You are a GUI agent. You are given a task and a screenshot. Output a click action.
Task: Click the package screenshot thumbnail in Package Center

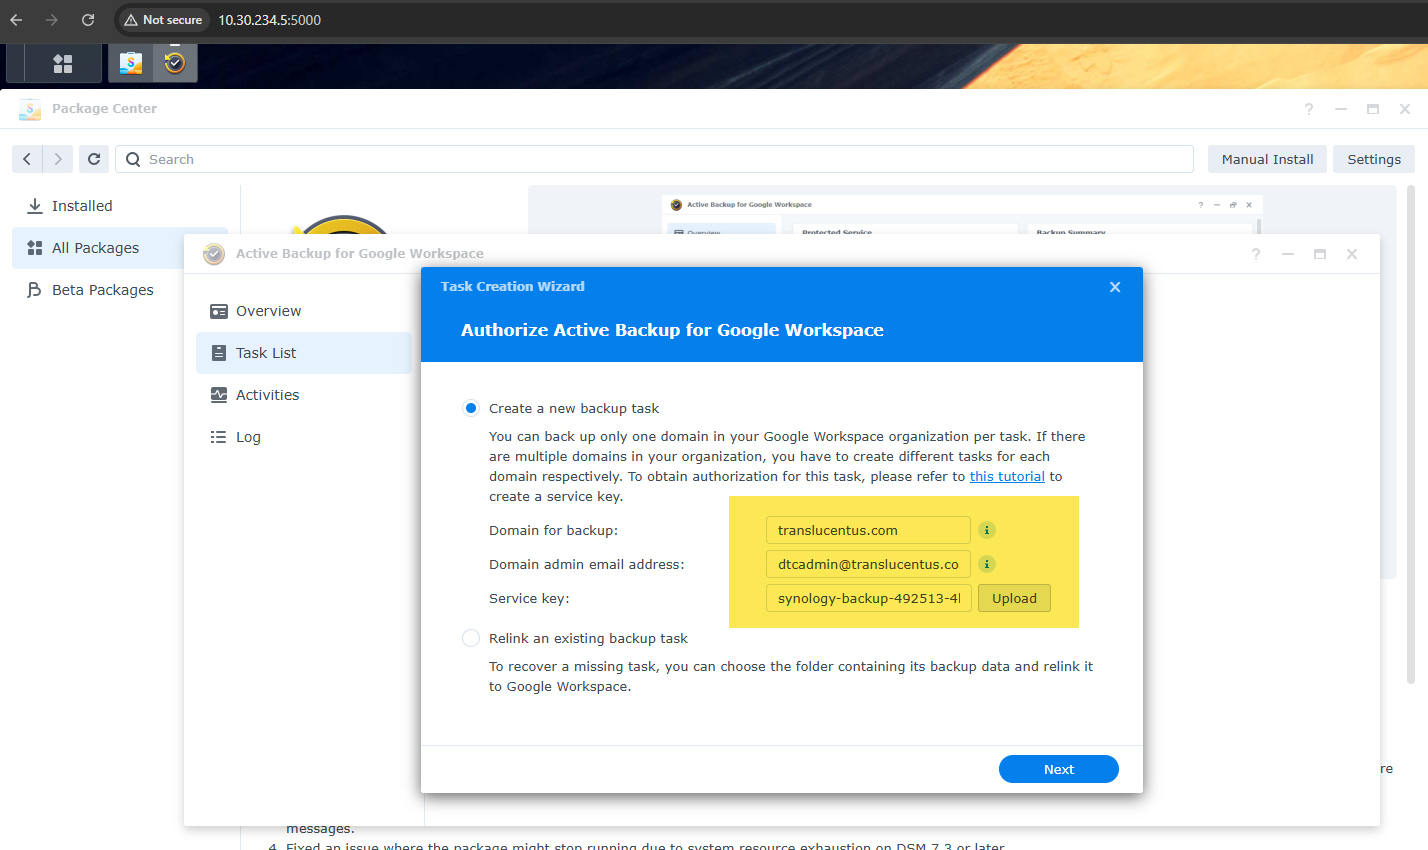(961, 212)
